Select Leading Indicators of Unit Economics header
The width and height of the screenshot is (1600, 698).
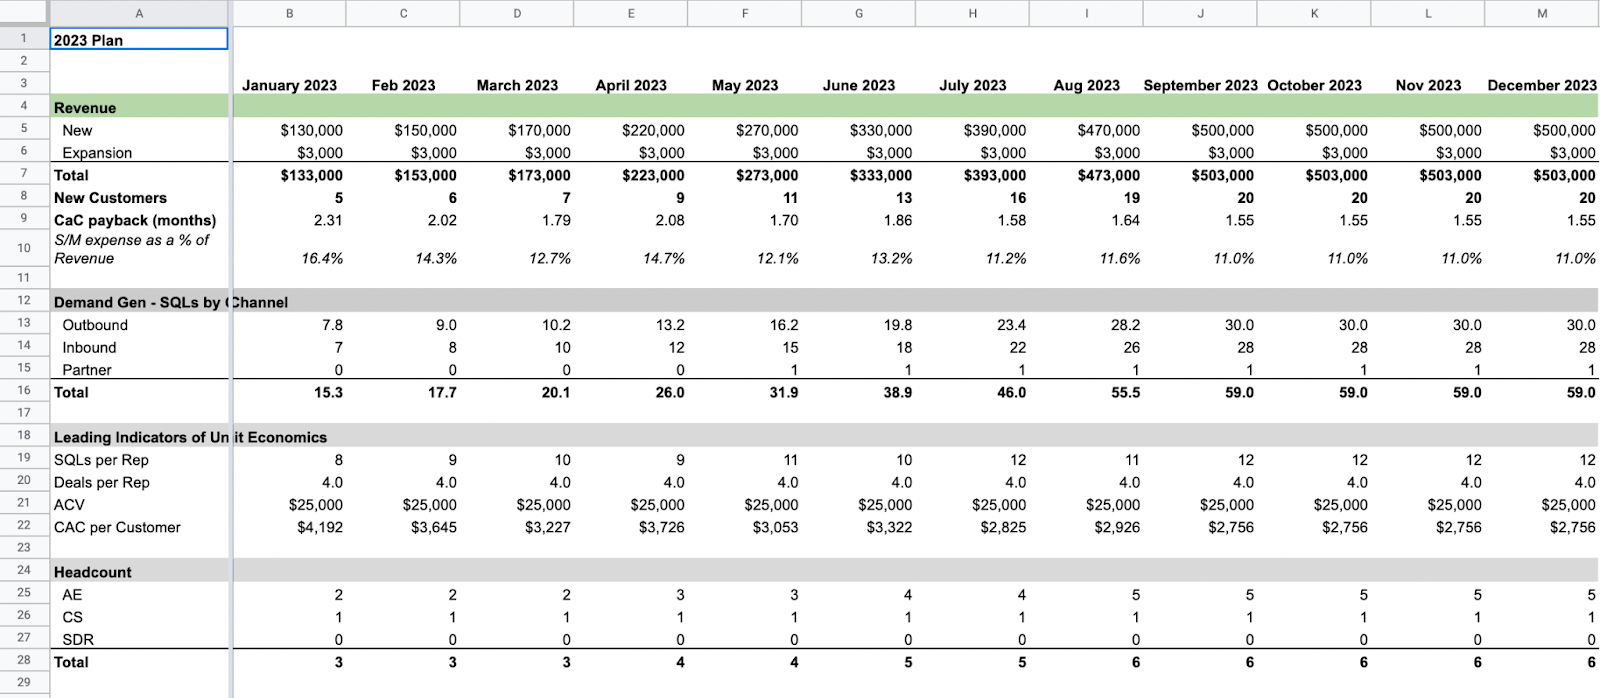click(x=190, y=437)
